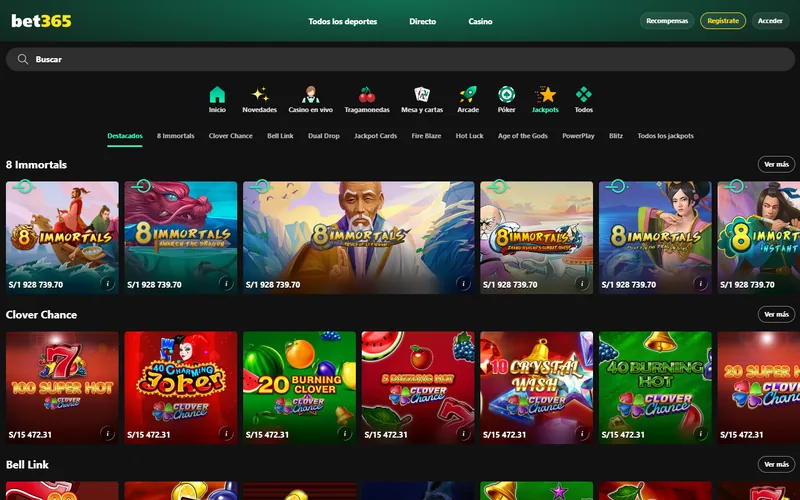This screenshot has width=800, height=500.
Task: Click the Acceder login button
Action: point(770,21)
